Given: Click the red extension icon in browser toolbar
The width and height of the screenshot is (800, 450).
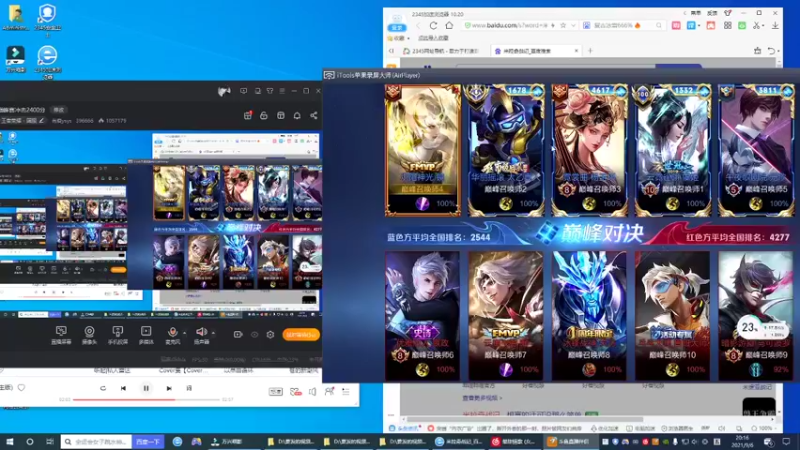Looking at the screenshot, I should point(711,26).
